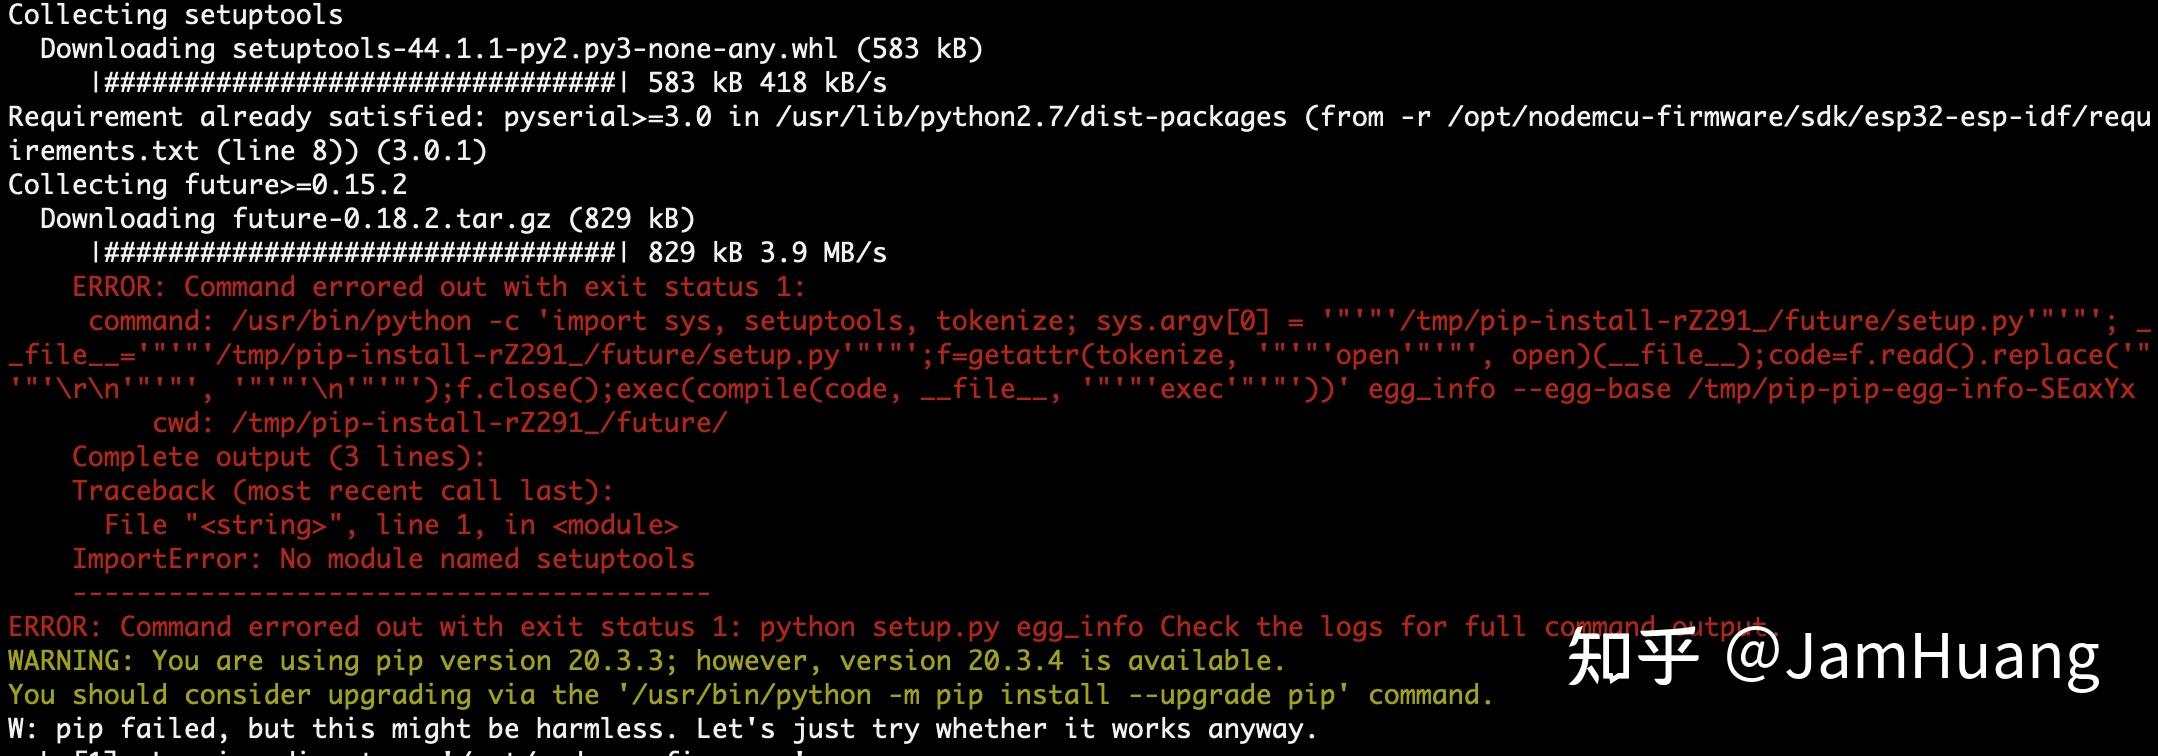Click the future-0.18.2.tar.gz filename
Image resolution: width=2158 pixels, height=756 pixels.
391,219
